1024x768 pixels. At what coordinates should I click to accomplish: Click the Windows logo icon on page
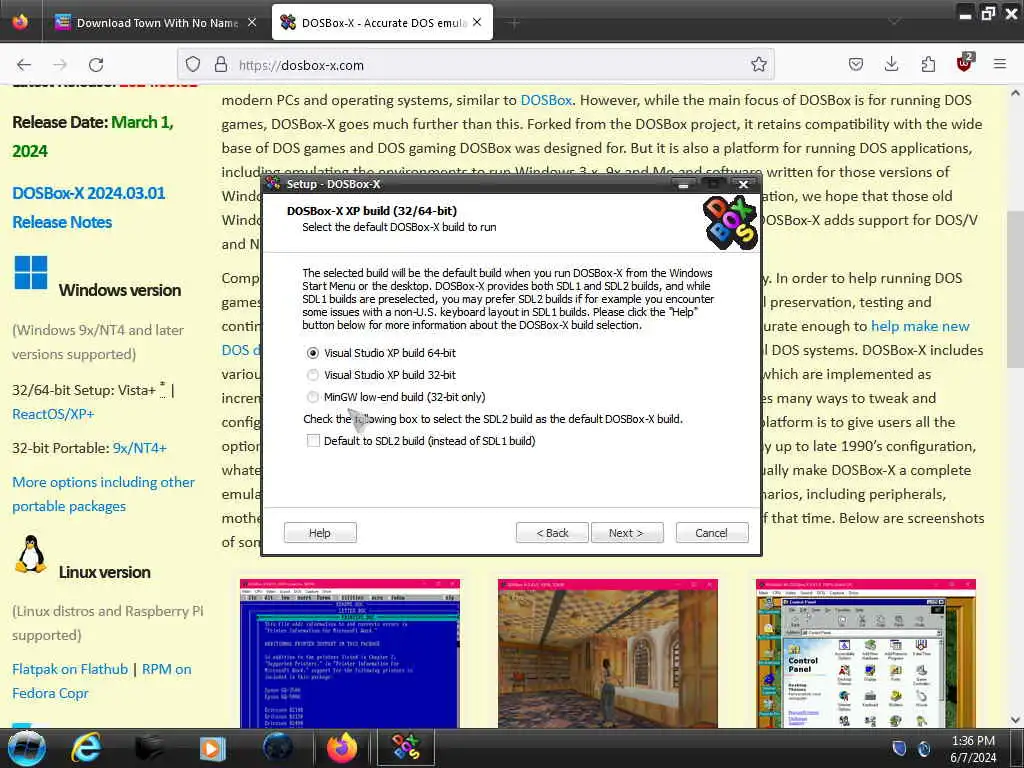point(31,272)
